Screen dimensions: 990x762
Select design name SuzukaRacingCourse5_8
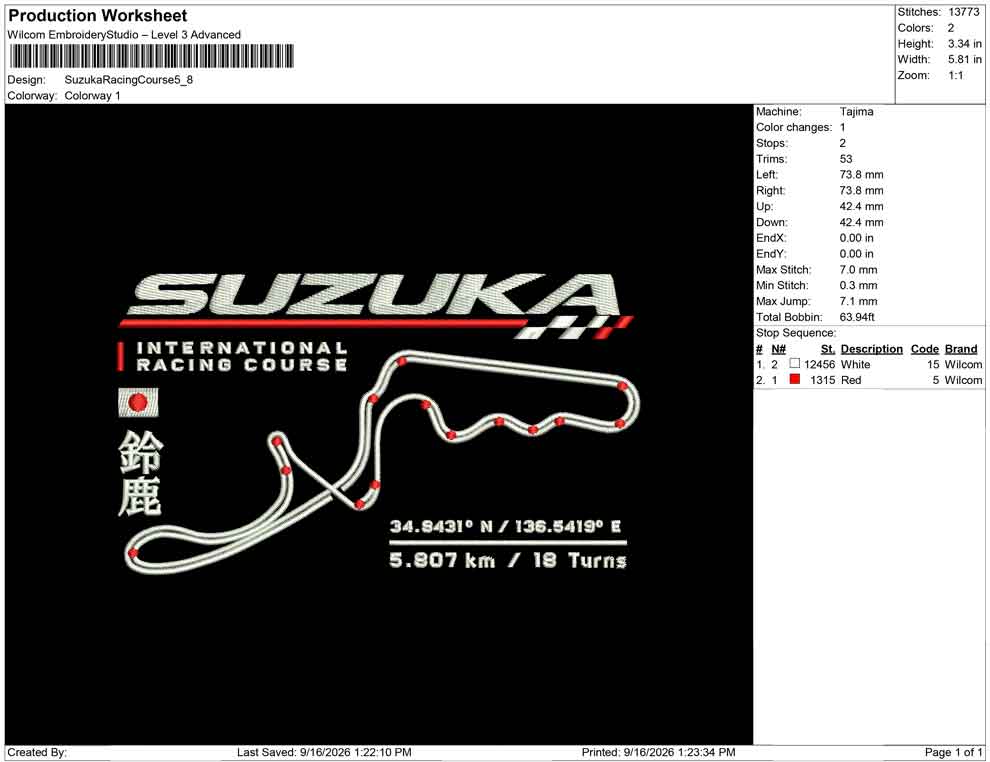coord(129,80)
